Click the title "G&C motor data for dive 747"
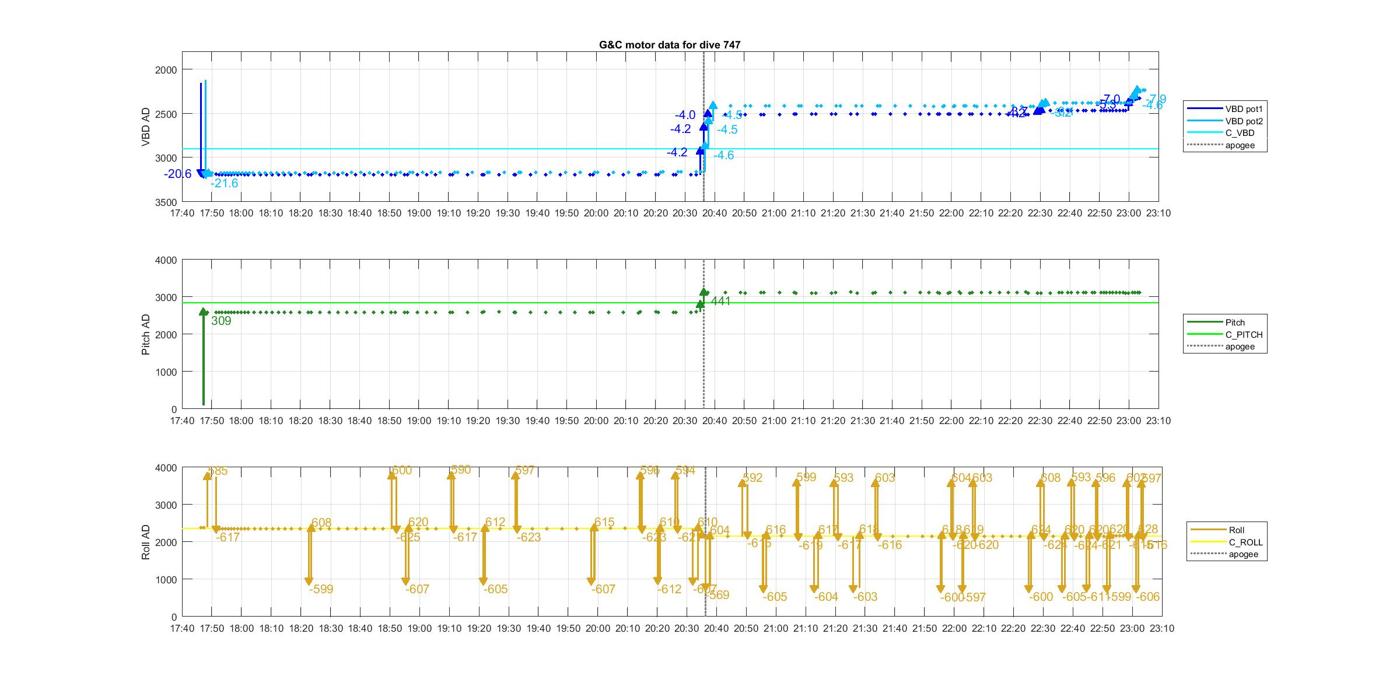 pos(670,45)
